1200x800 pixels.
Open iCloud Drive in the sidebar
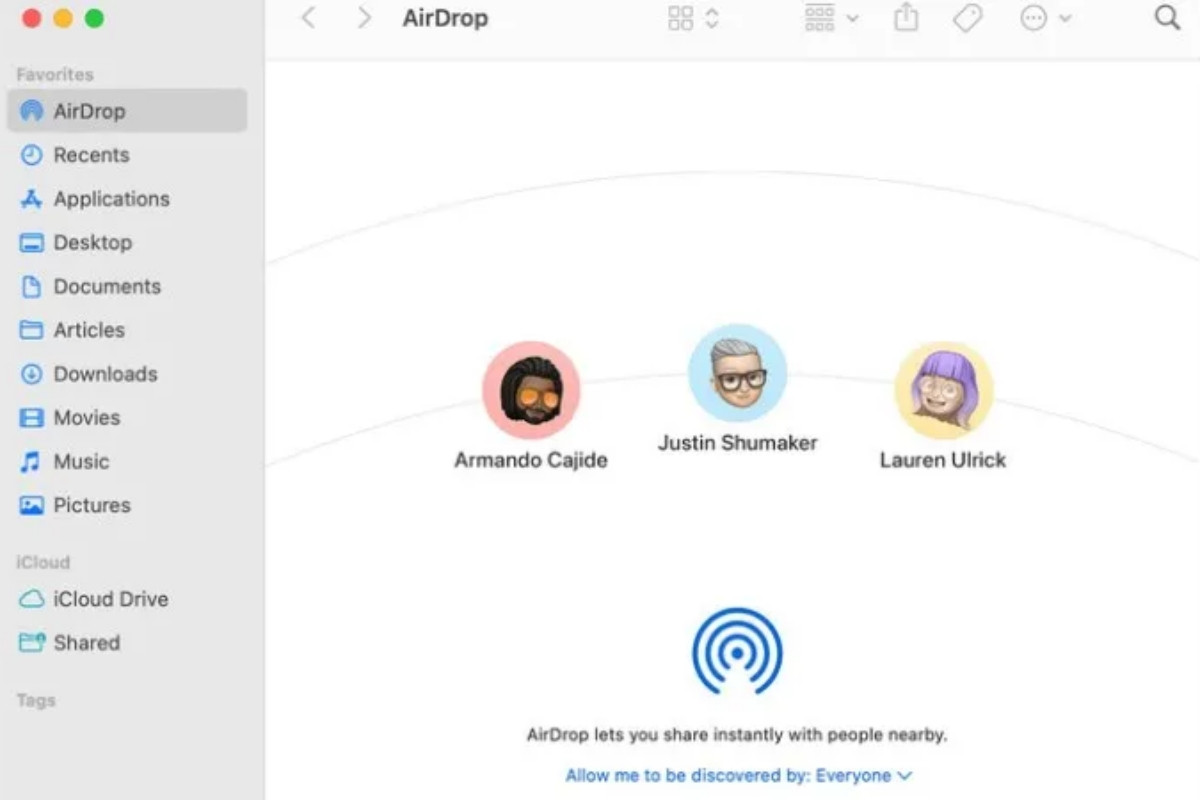coord(111,599)
